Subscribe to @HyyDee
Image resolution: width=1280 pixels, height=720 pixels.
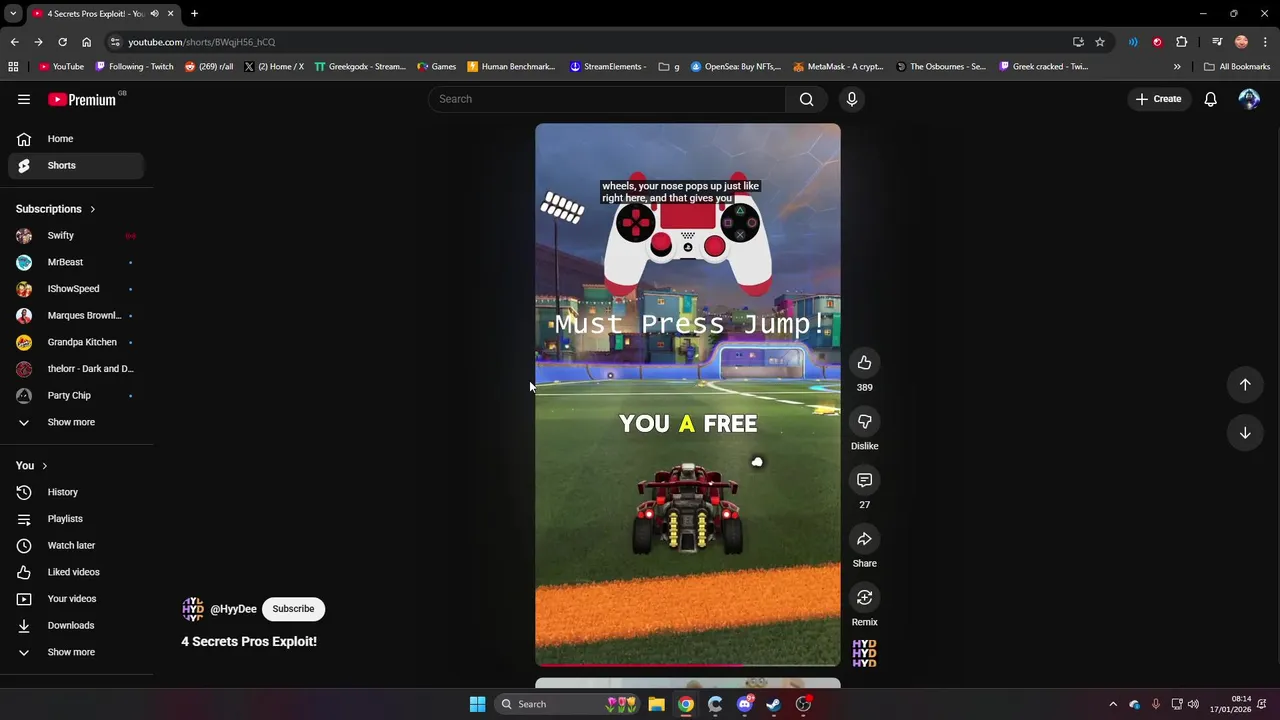[293, 609]
